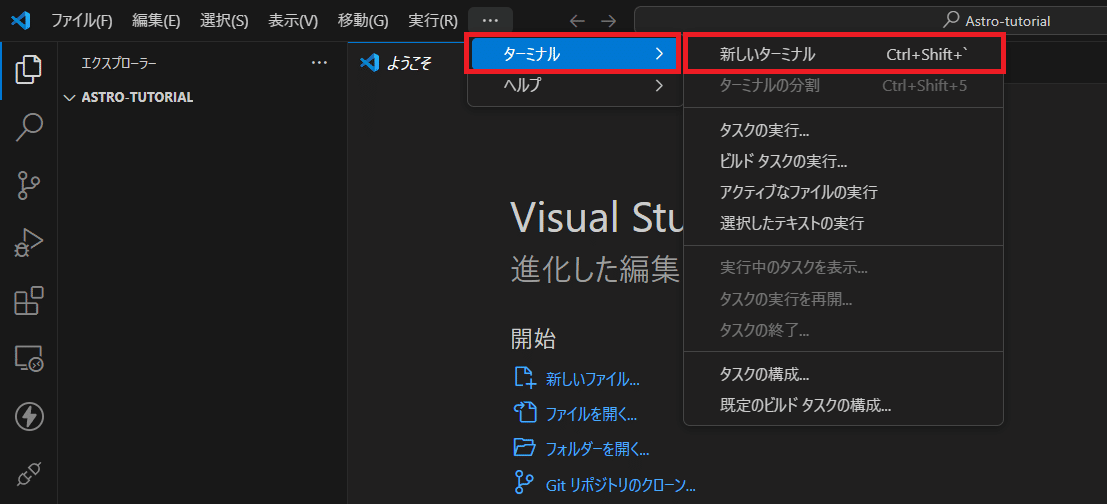
Task: Choose ビルド タスクの実行... menu entry
Action: [844, 161]
